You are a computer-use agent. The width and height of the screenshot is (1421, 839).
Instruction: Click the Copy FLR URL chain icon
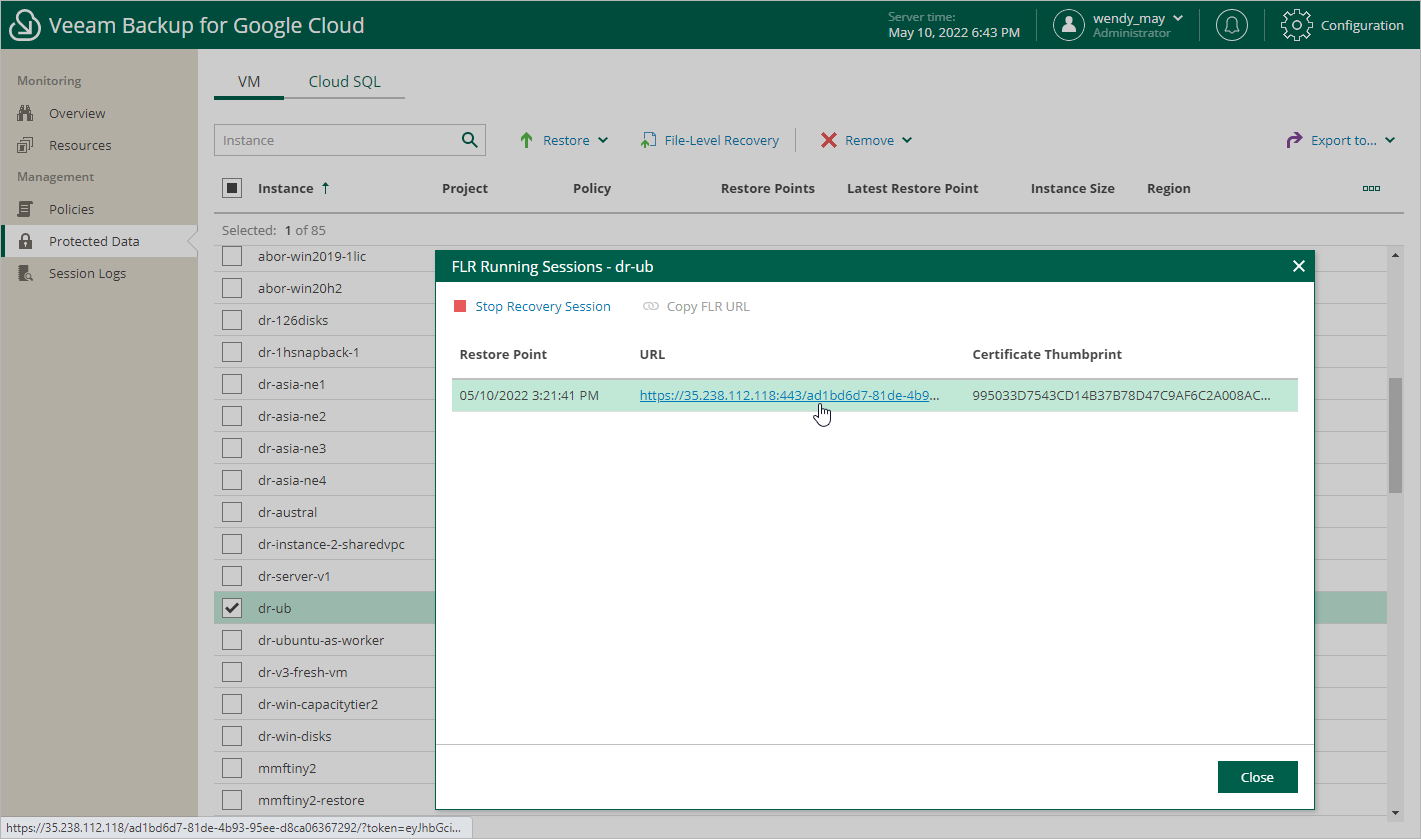pos(651,306)
